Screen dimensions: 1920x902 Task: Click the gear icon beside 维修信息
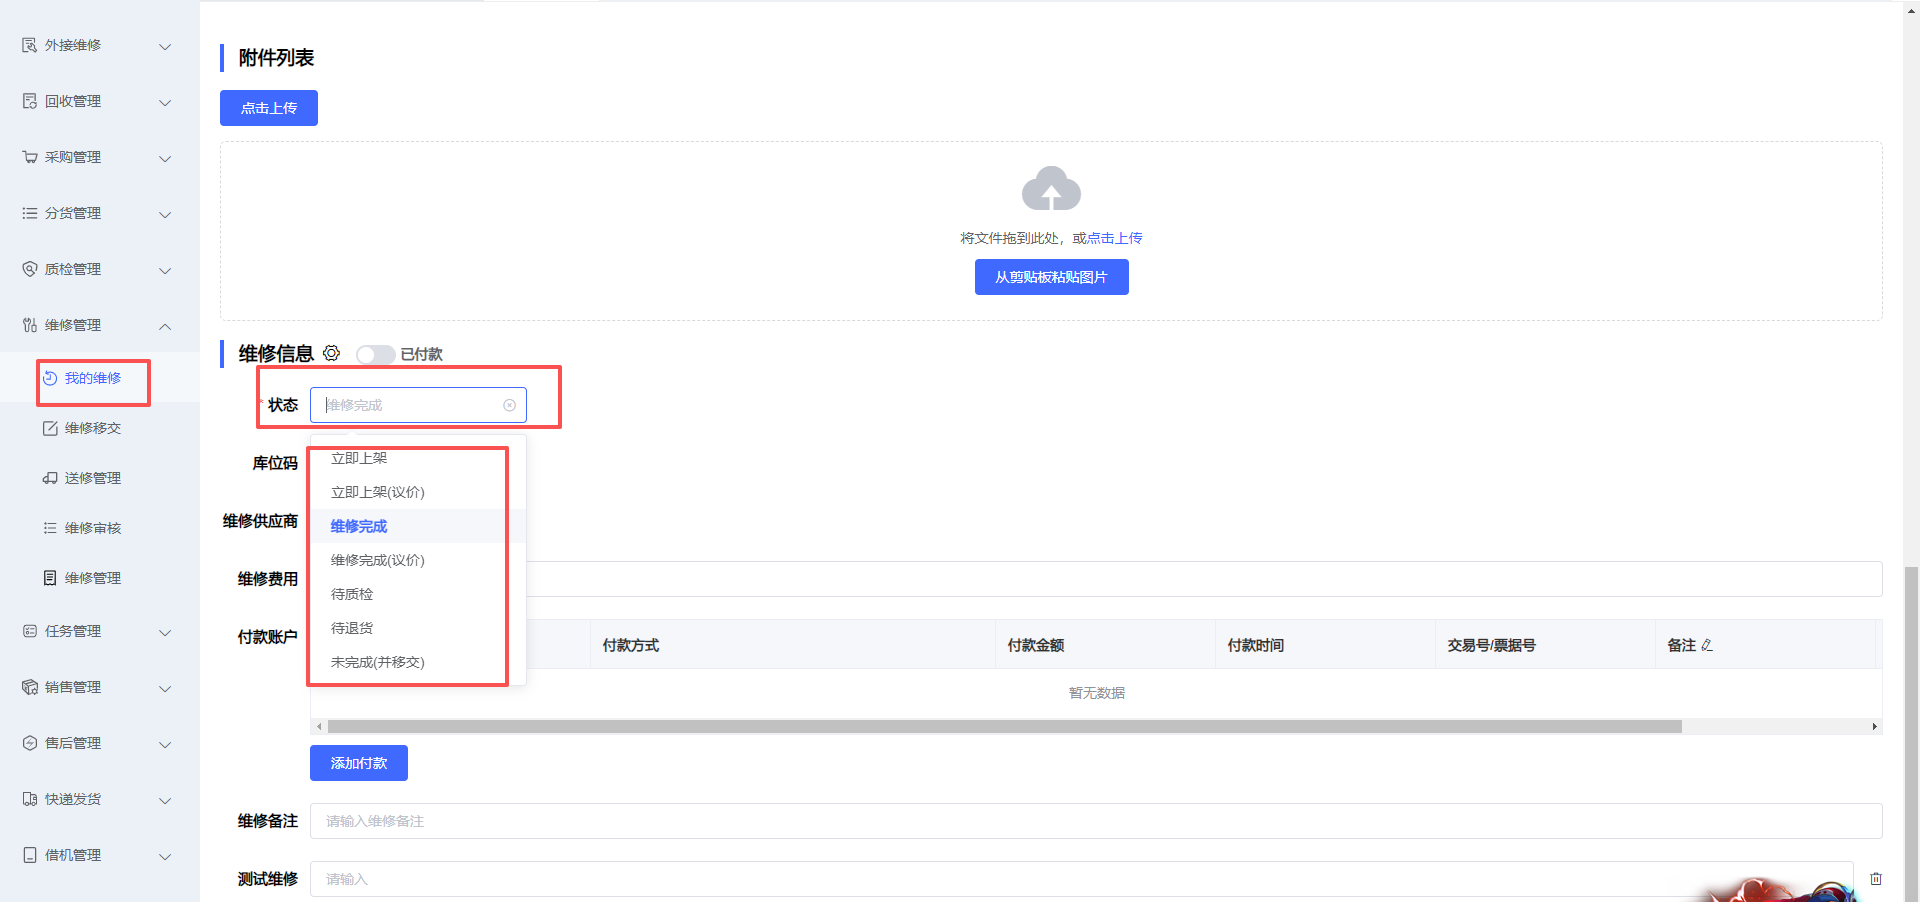click(x=332, y=353)
